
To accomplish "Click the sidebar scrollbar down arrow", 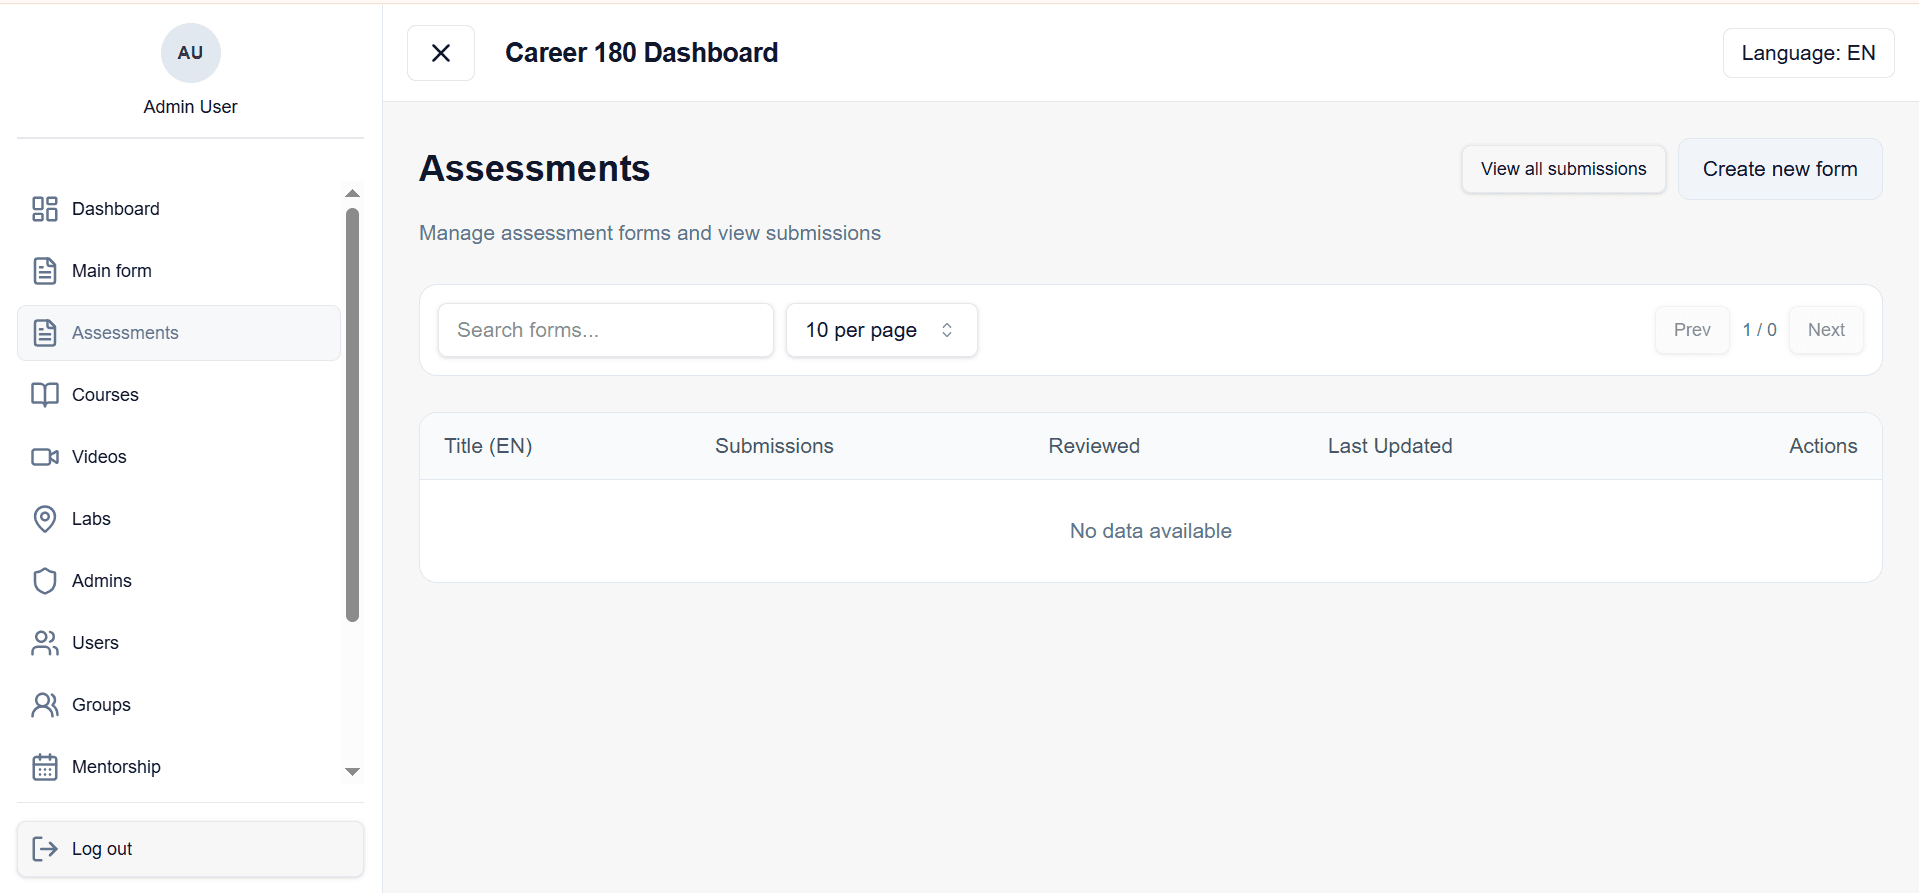I will click(x=352, y=772).
